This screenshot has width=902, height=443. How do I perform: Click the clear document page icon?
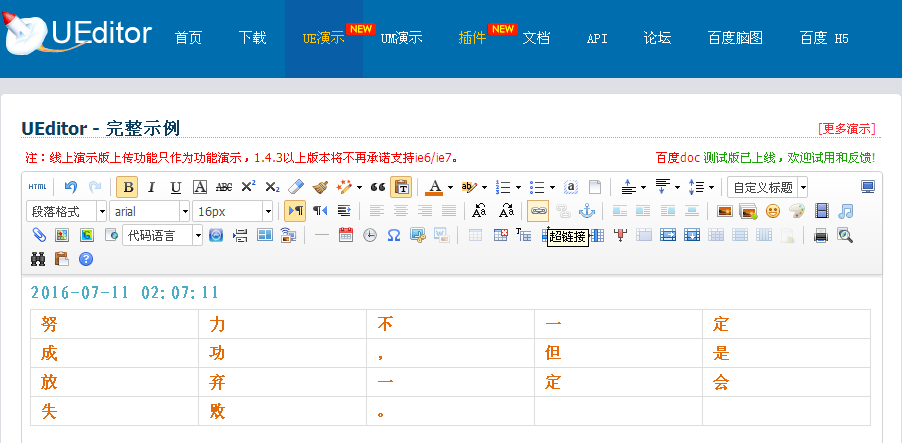coord(595,187)
